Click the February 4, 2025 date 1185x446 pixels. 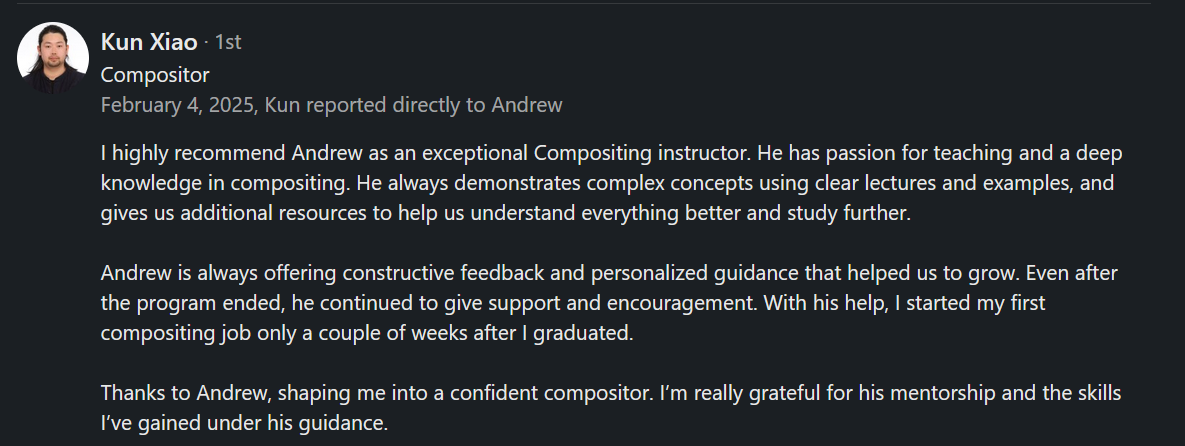177,104
